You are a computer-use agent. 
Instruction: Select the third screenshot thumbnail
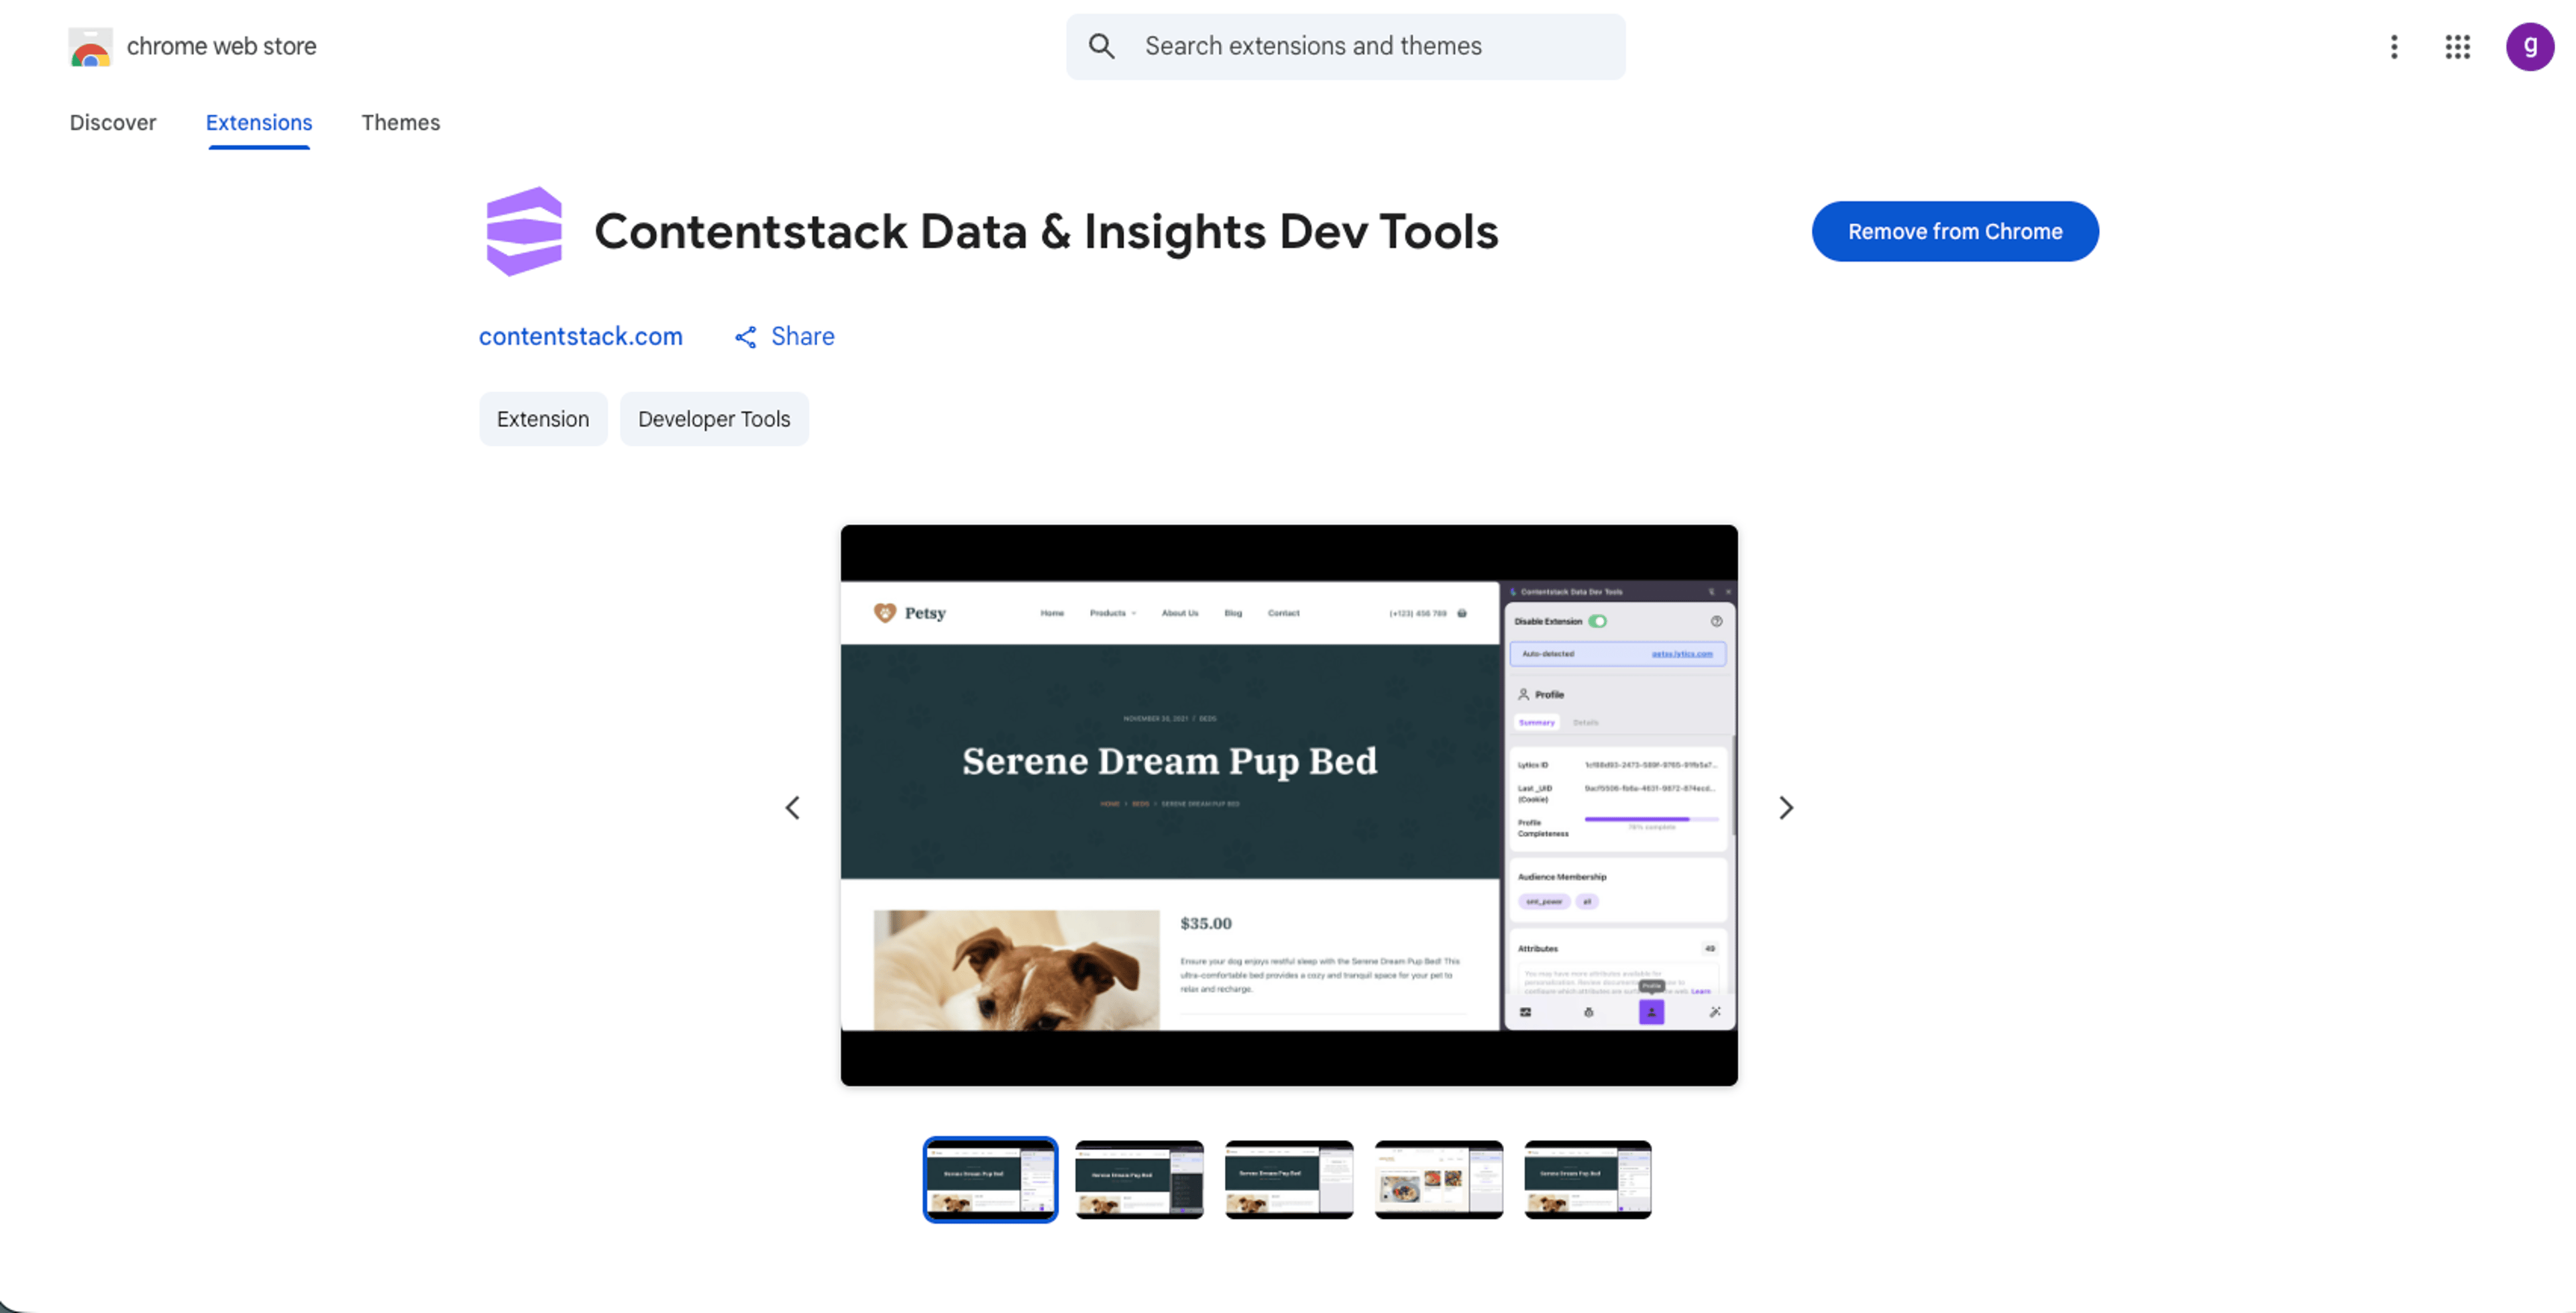[1289, 1179]
